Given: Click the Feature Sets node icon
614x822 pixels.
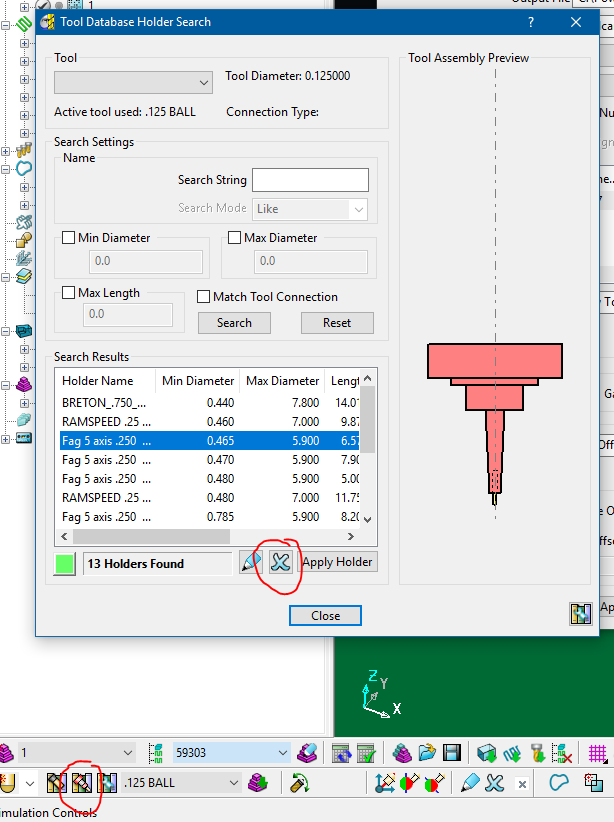Looking at the screenshot, I should point(24,241).
